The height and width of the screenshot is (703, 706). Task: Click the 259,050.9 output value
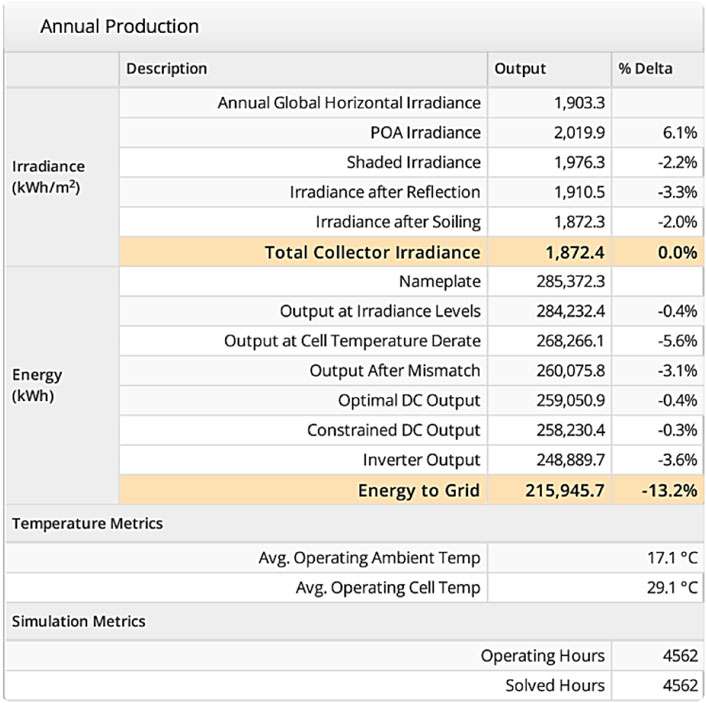570,400
